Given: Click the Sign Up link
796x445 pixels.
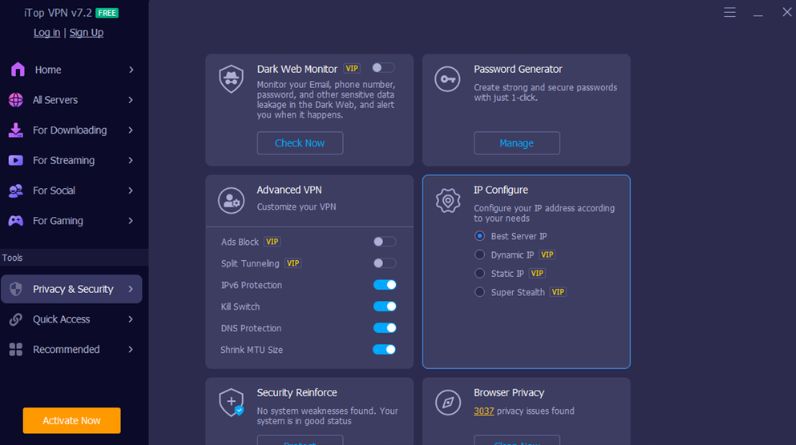Looking at the screenshot, I should (x=86, y=32).
